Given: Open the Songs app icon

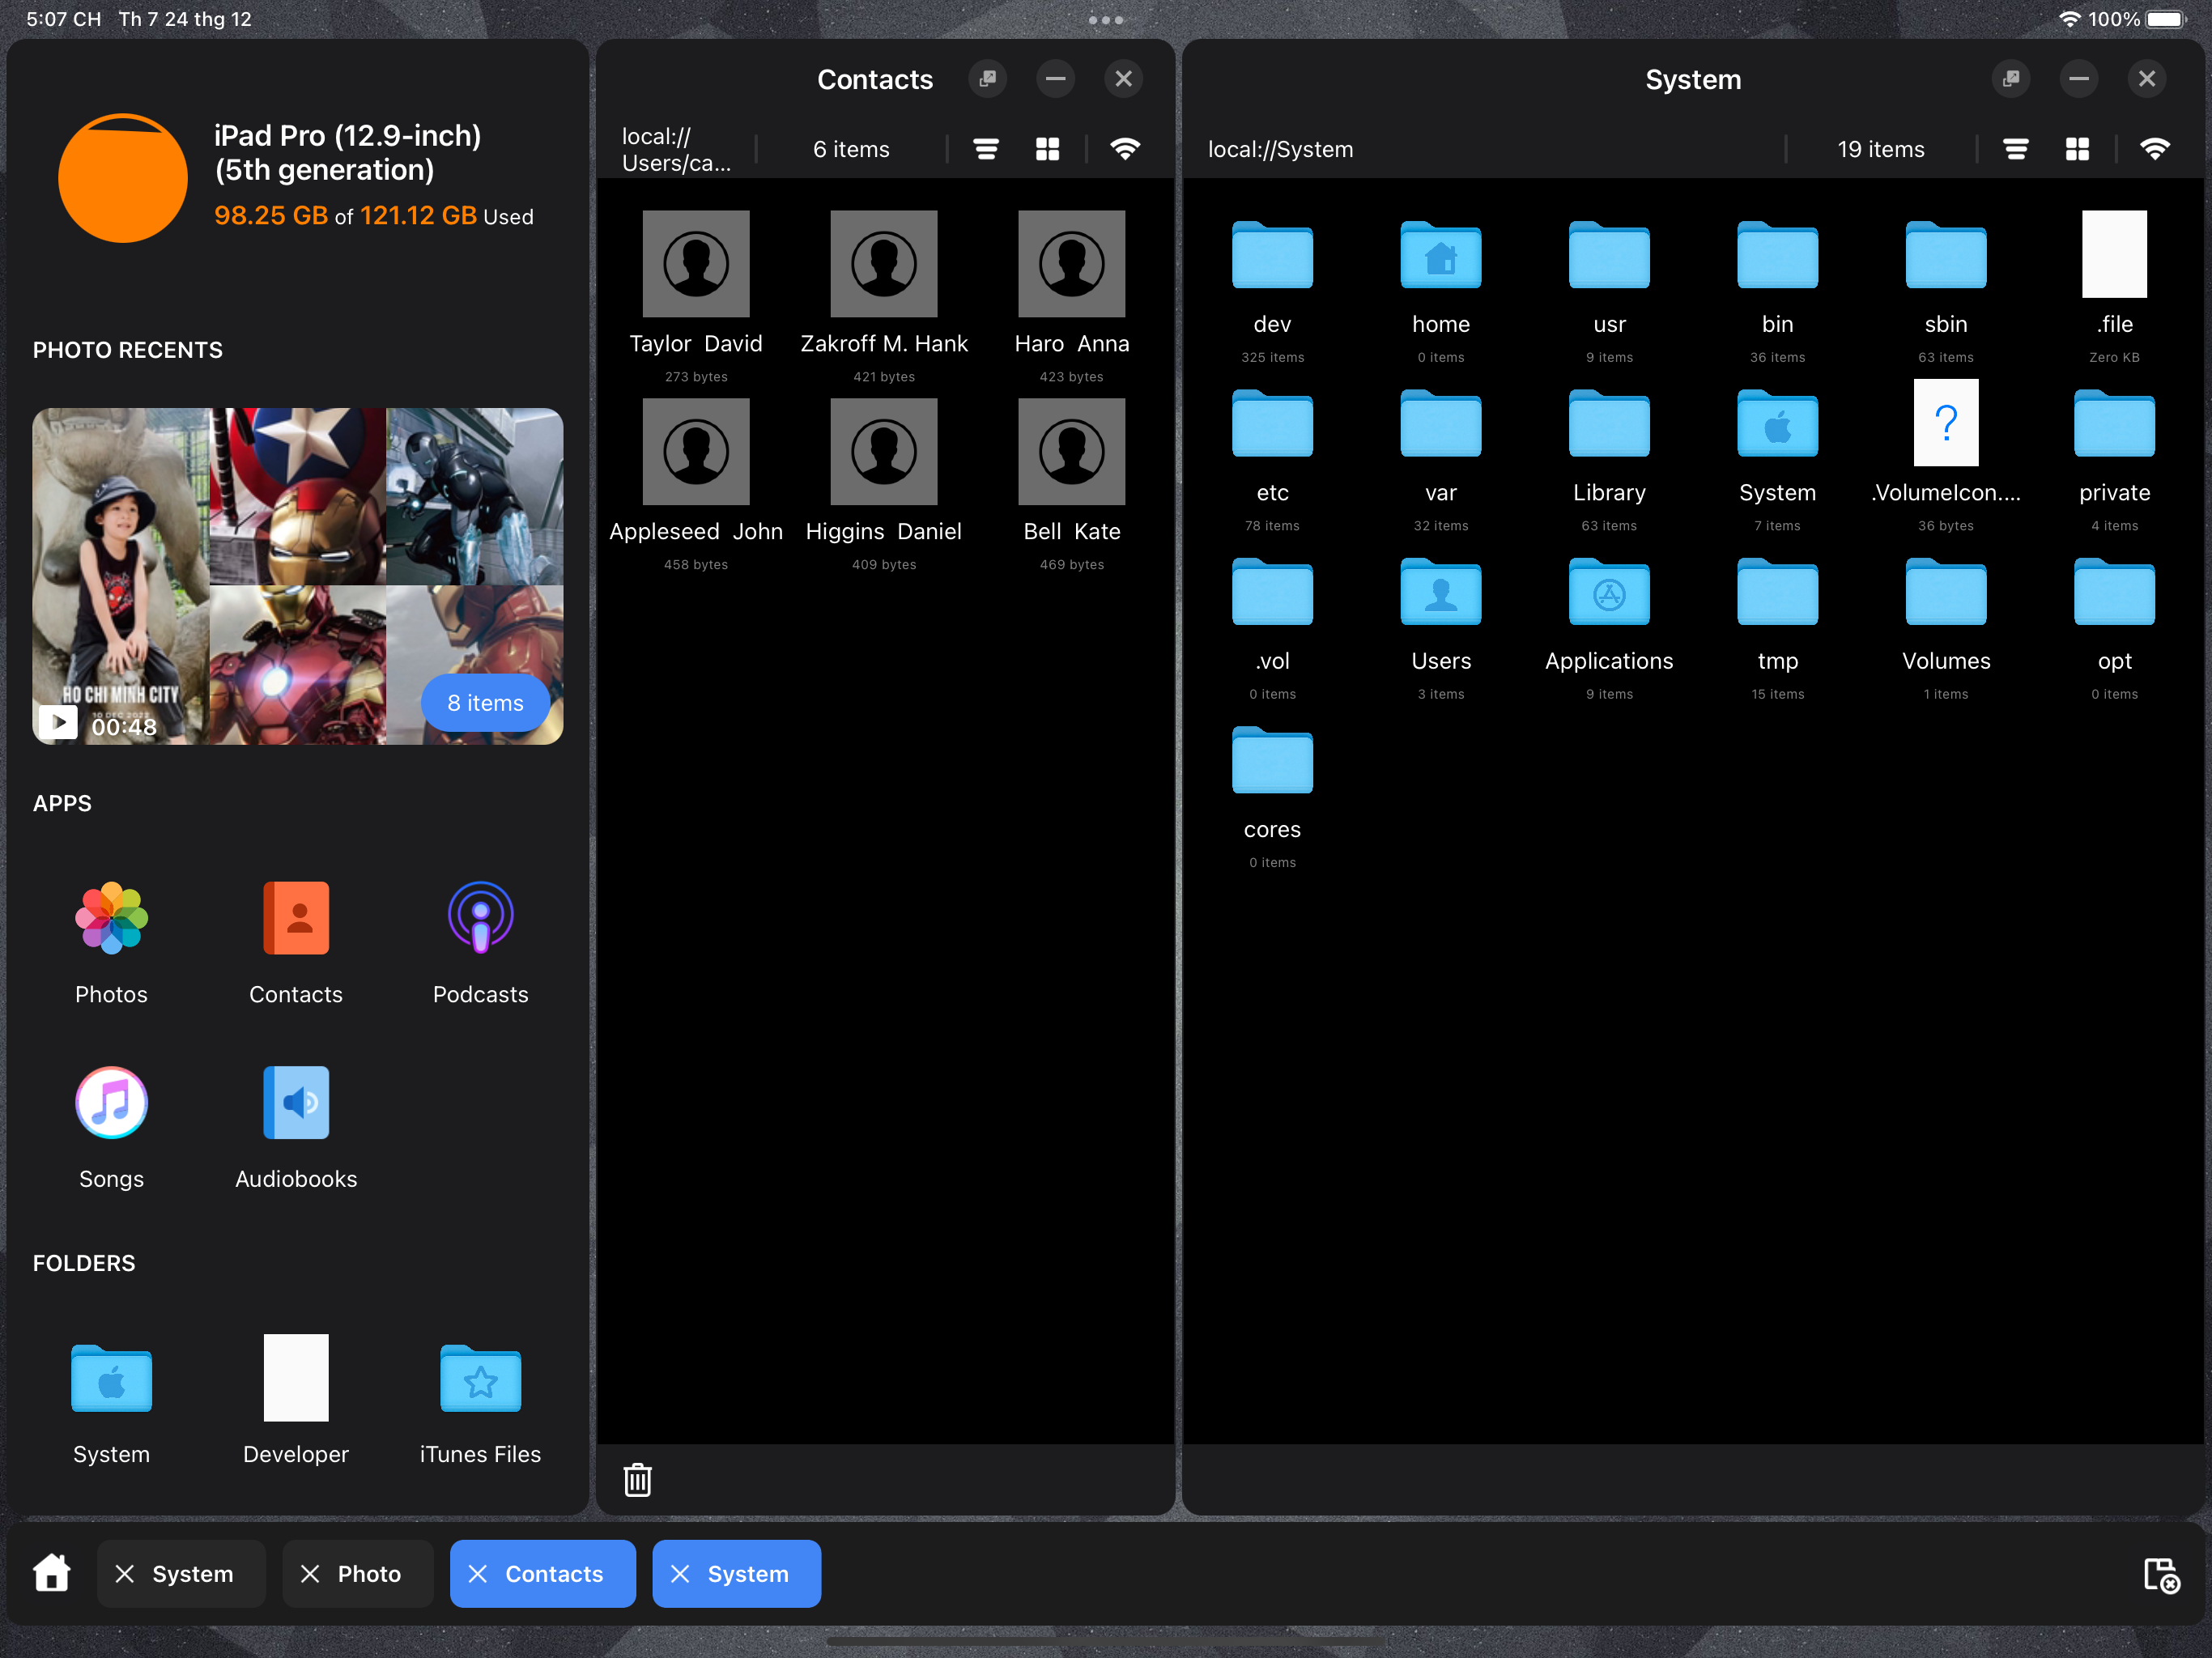Looking at the screenshot, I should click(111, 1102).
